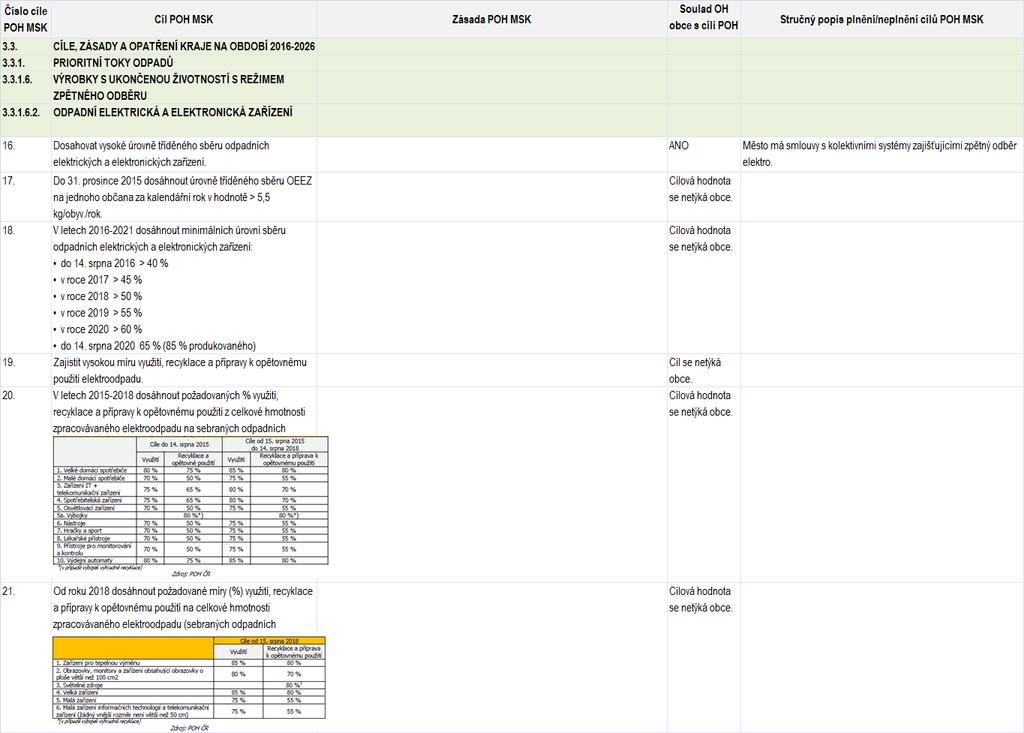
Task: Click goal number '20.'
Action: point(8,395)
